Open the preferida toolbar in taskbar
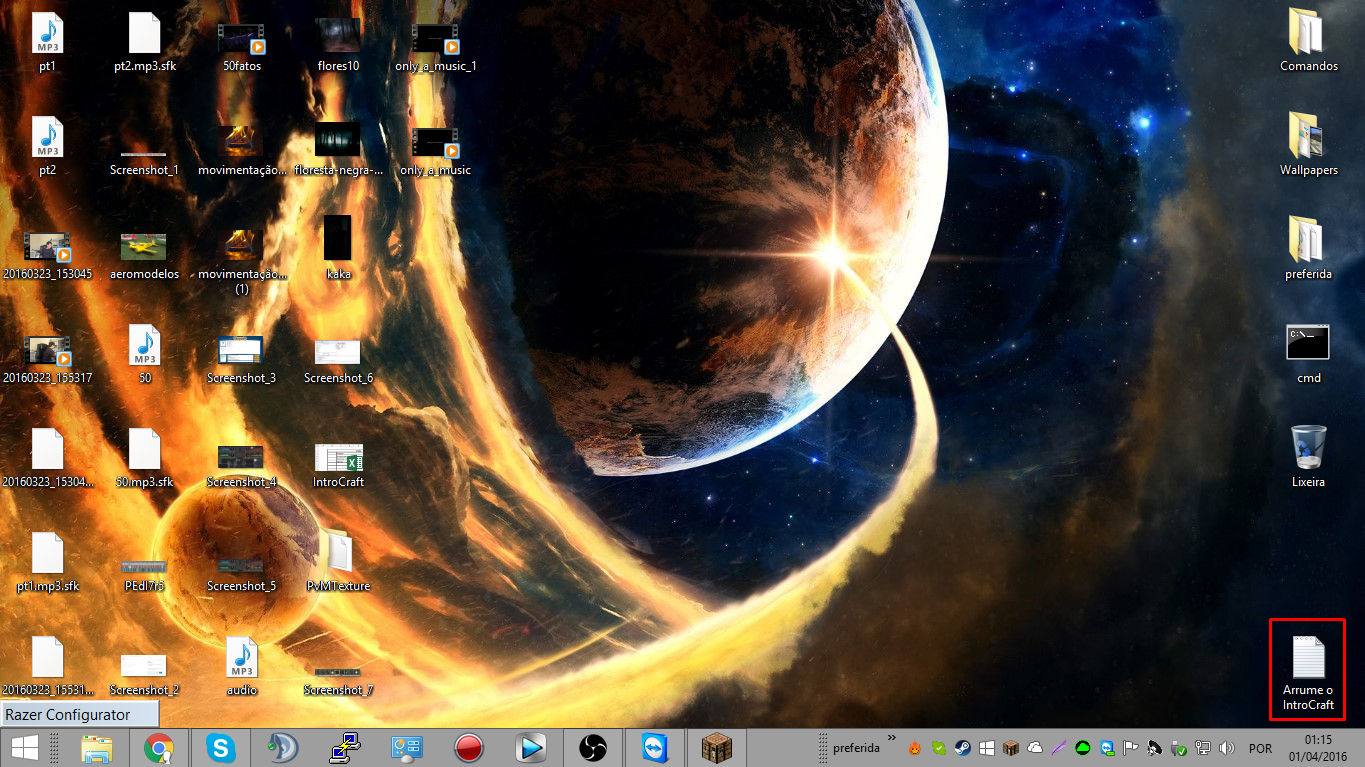 (x=856, y=747)
